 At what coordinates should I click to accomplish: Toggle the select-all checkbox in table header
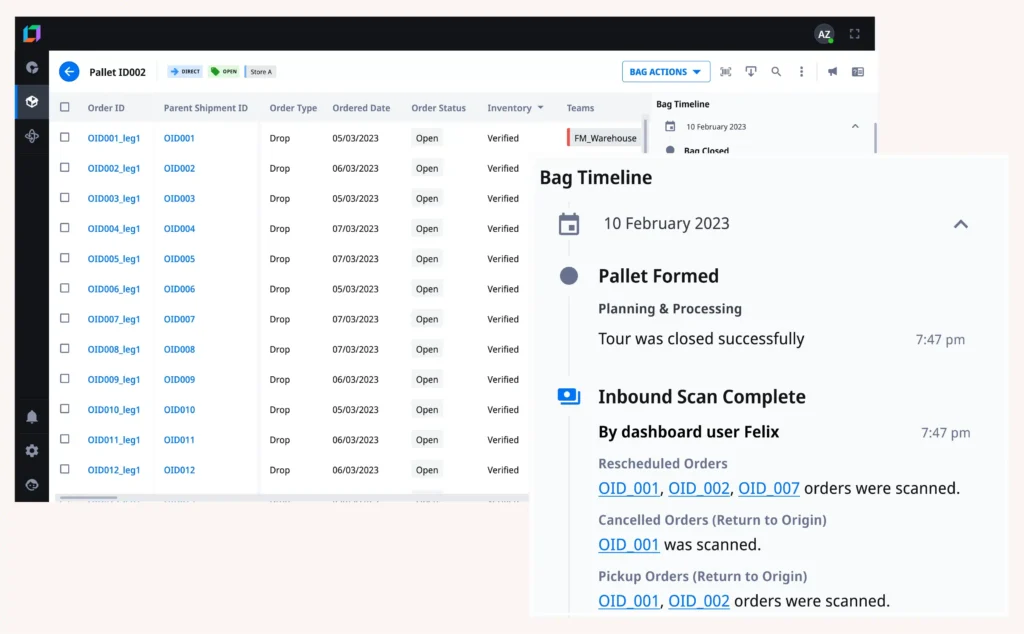[x=65, y=108]
